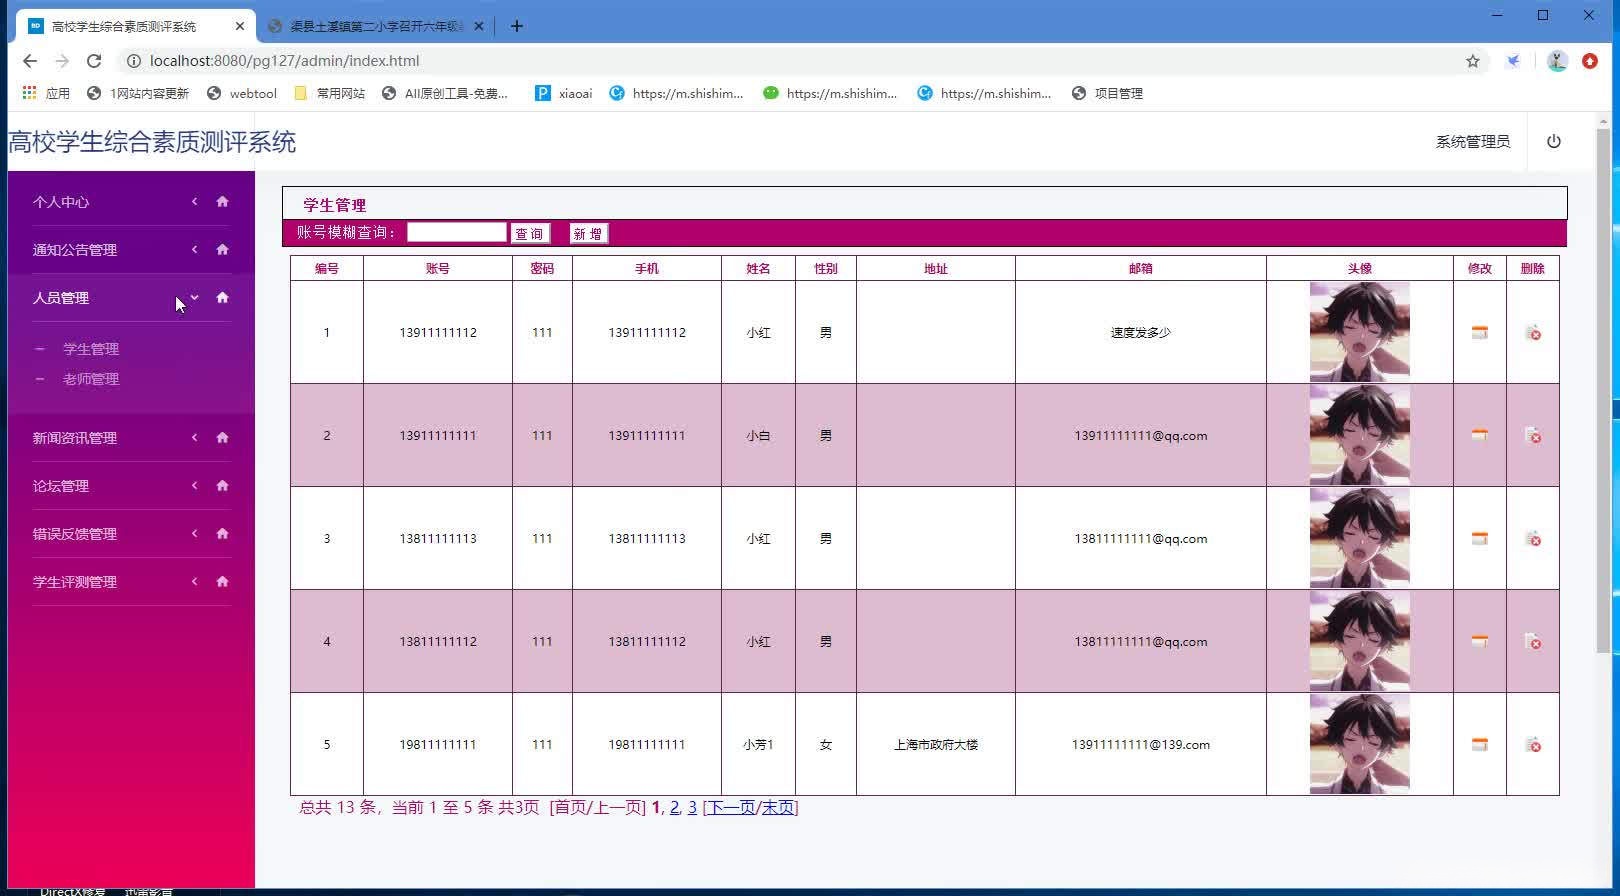Image resolution: width=1620 pixels, height=896 pixels.
Task: Delete student 13811111113 in row 3
Action: tap(1532, 539)
